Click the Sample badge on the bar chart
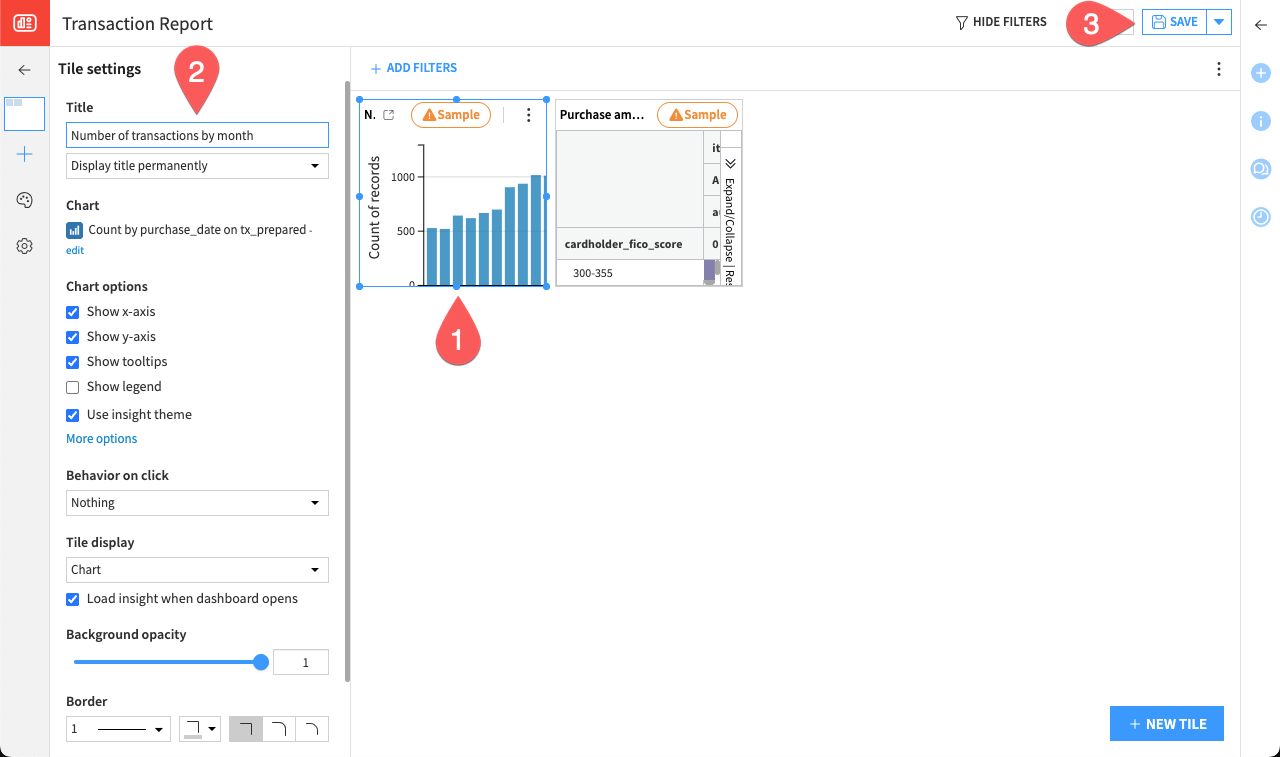 pyautogui.click(x=451, y=114)
